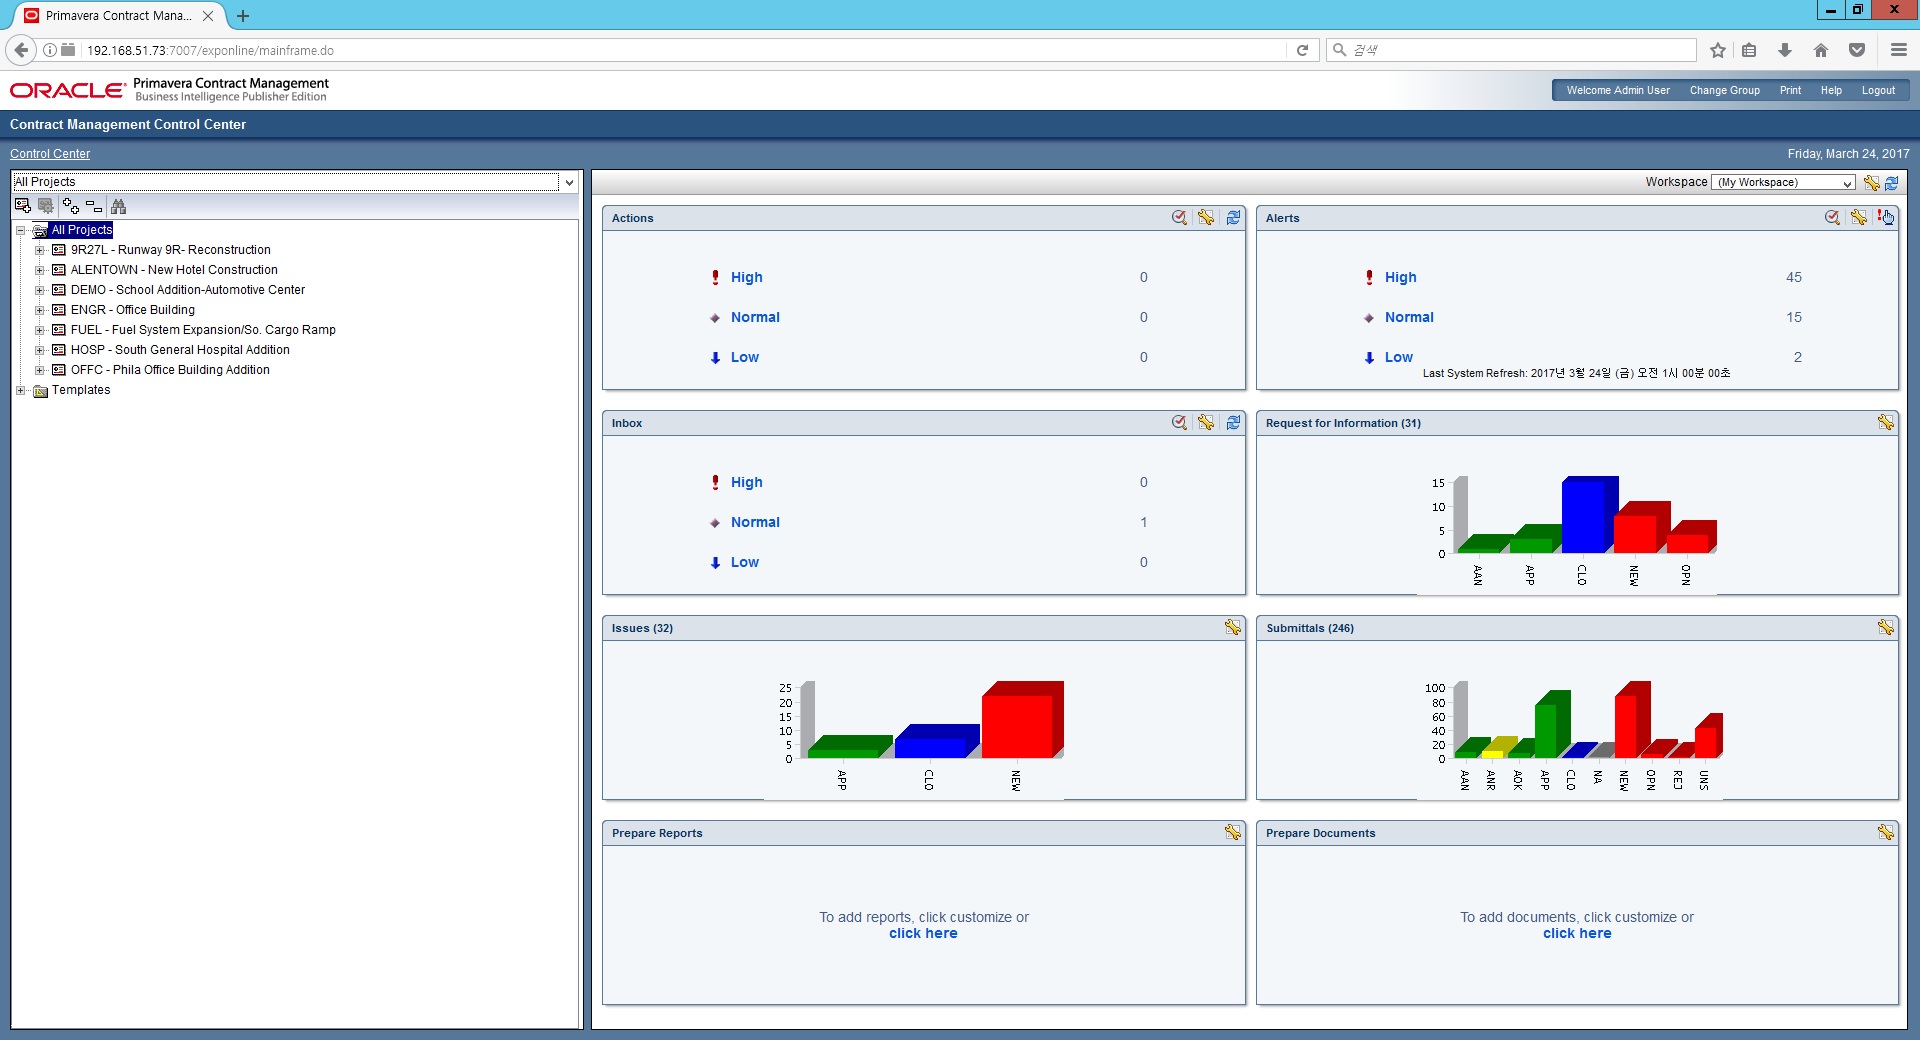Click the browser bookmark star icon

[x=1718, y=50]
